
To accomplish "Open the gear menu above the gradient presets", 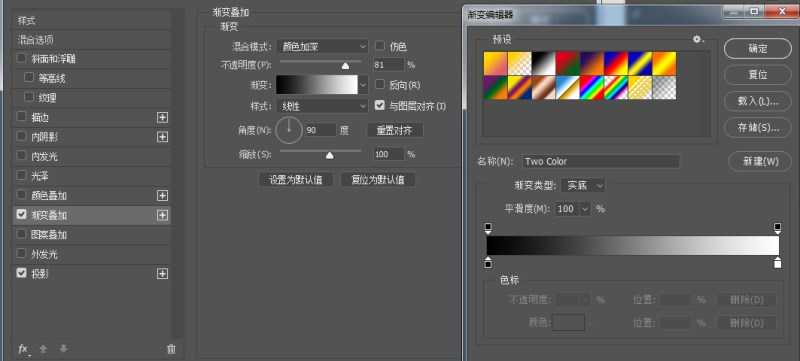I will click(x=697, y=39).
